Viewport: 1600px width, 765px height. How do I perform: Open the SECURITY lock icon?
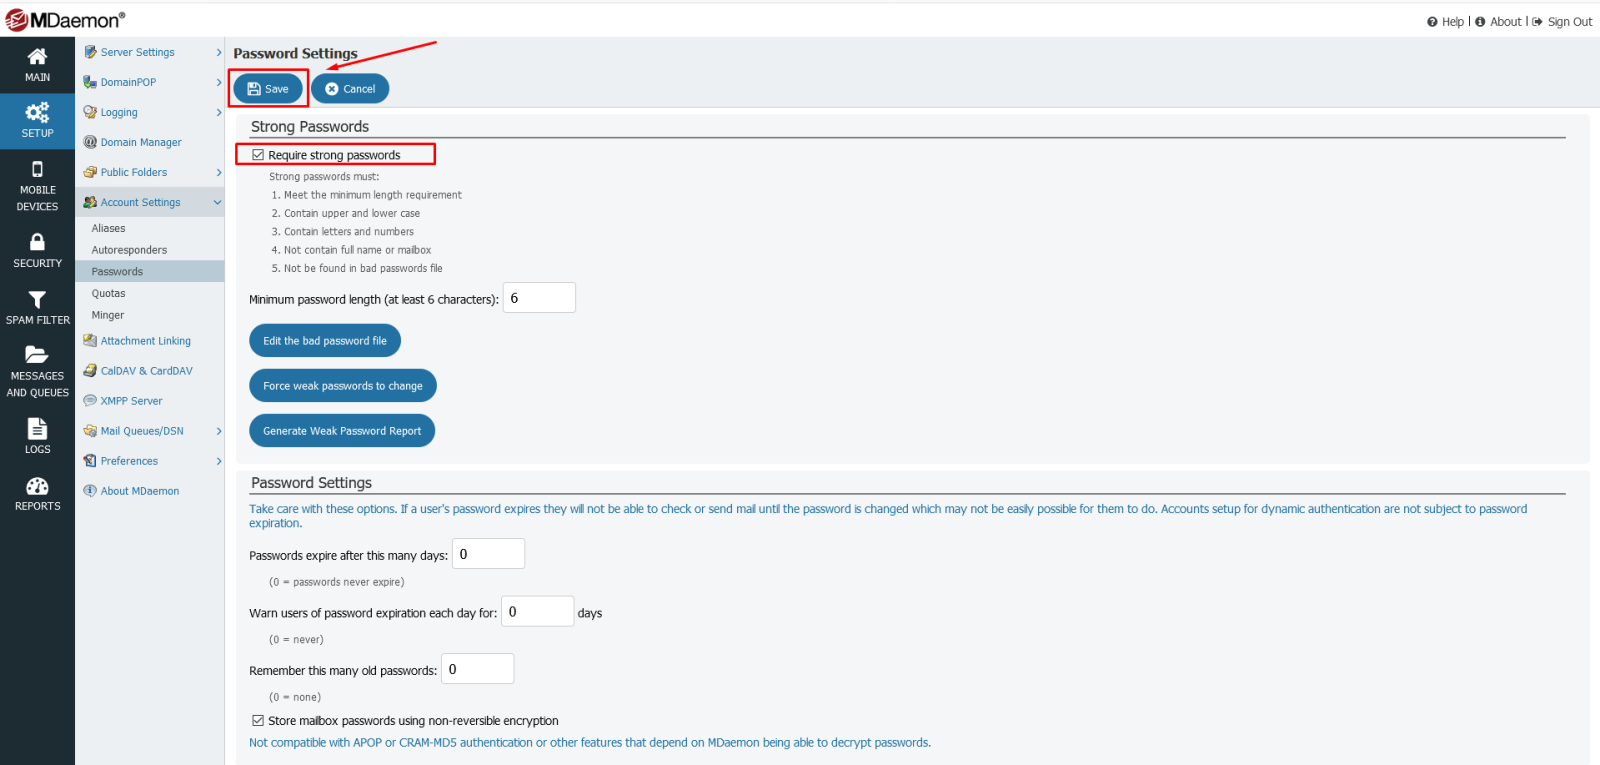click(x=37, y=242)
